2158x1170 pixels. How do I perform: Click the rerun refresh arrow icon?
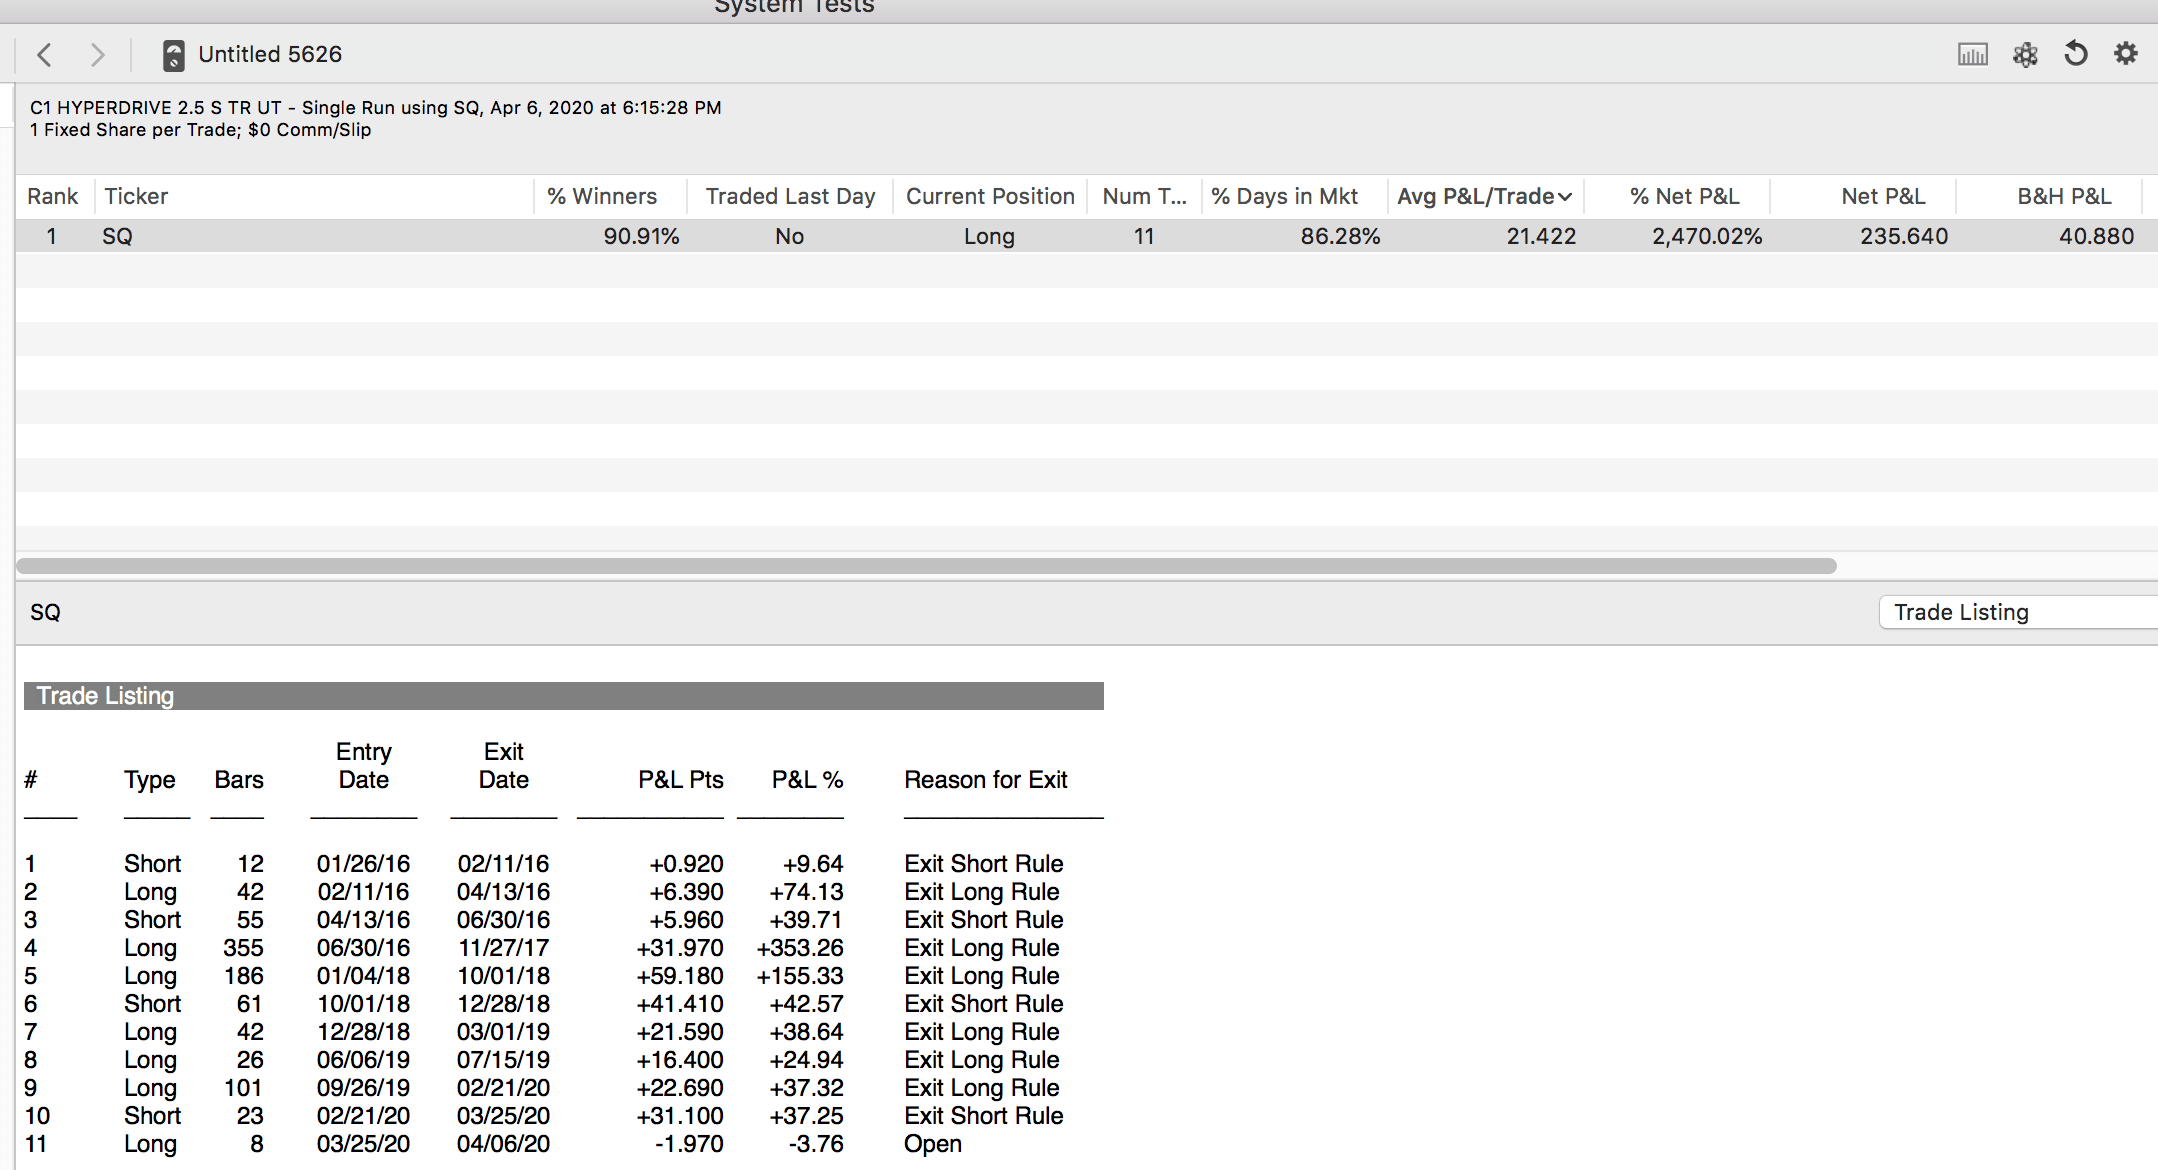2076,54
